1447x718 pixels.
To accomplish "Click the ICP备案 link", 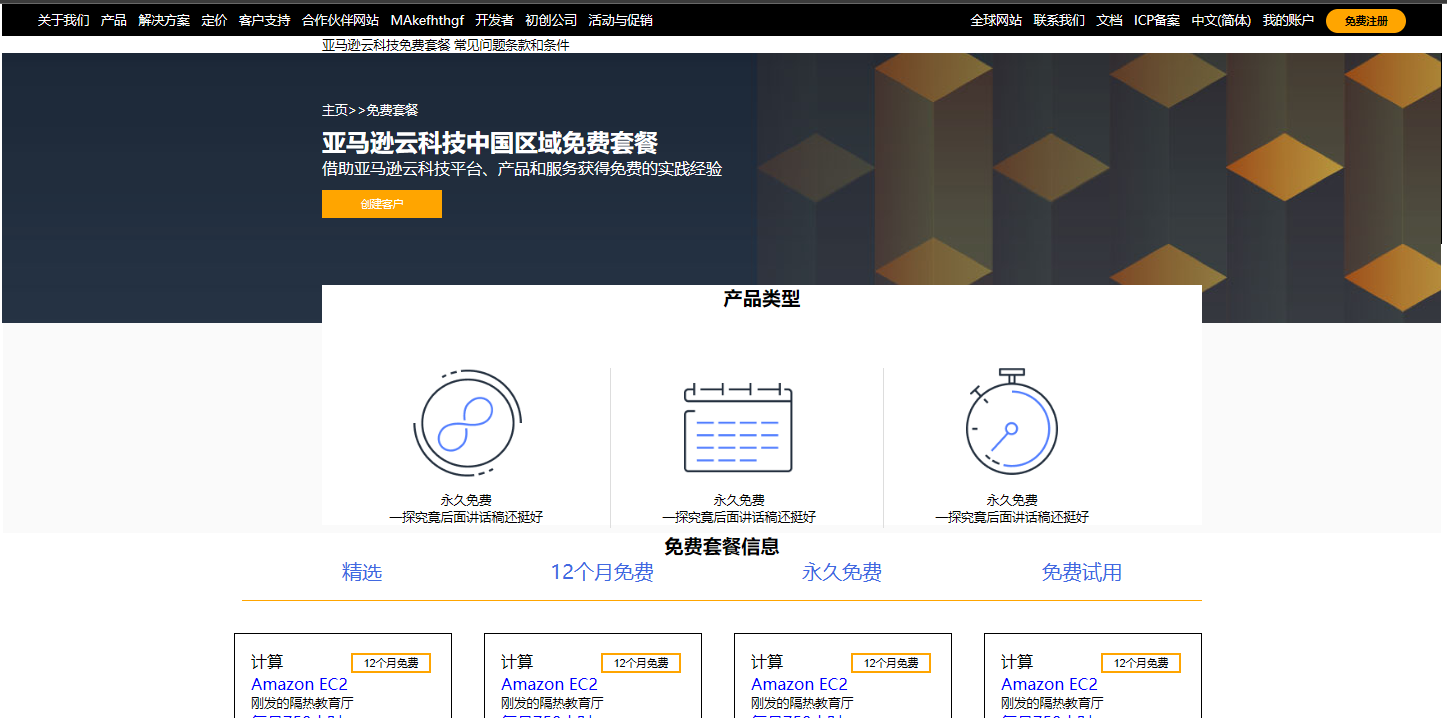I will click(x=1157, y=20).
